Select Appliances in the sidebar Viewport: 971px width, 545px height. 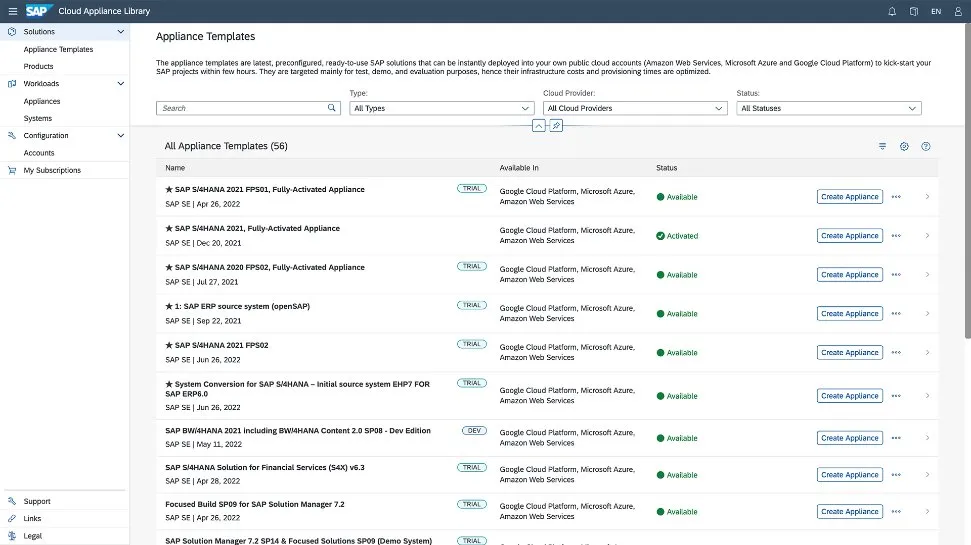[x=42, y=101]
